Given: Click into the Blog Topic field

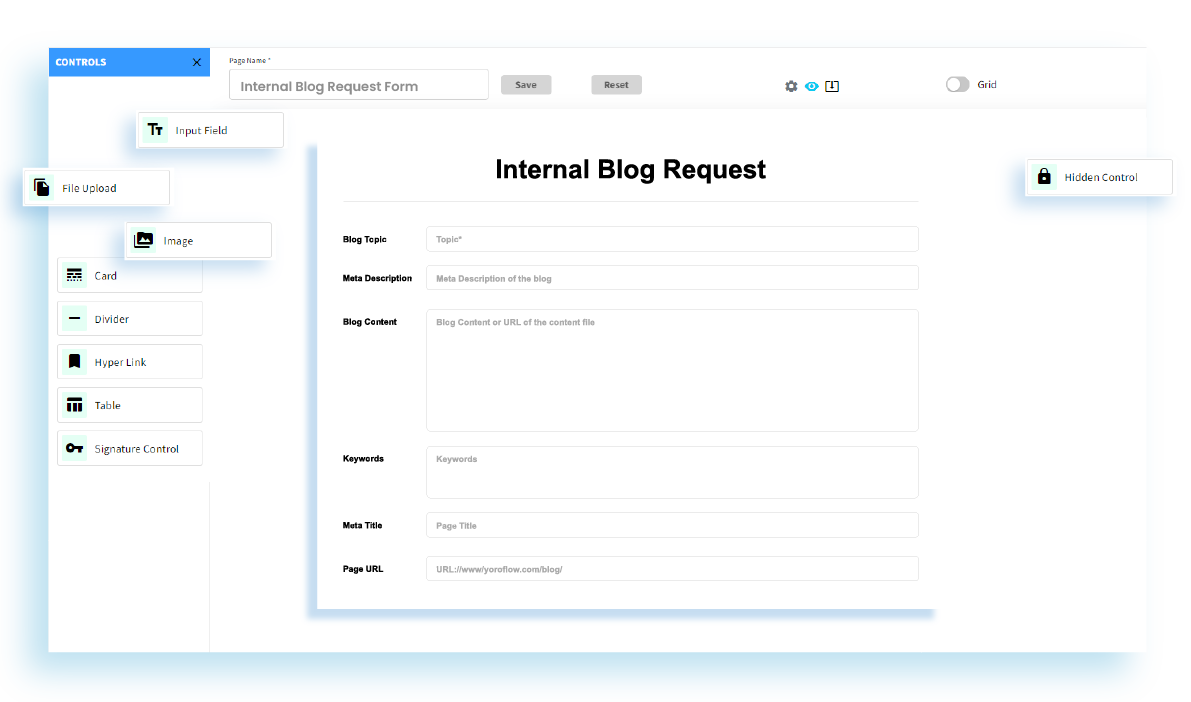Looking at the screenshot, I should click(x=672, y=239).
